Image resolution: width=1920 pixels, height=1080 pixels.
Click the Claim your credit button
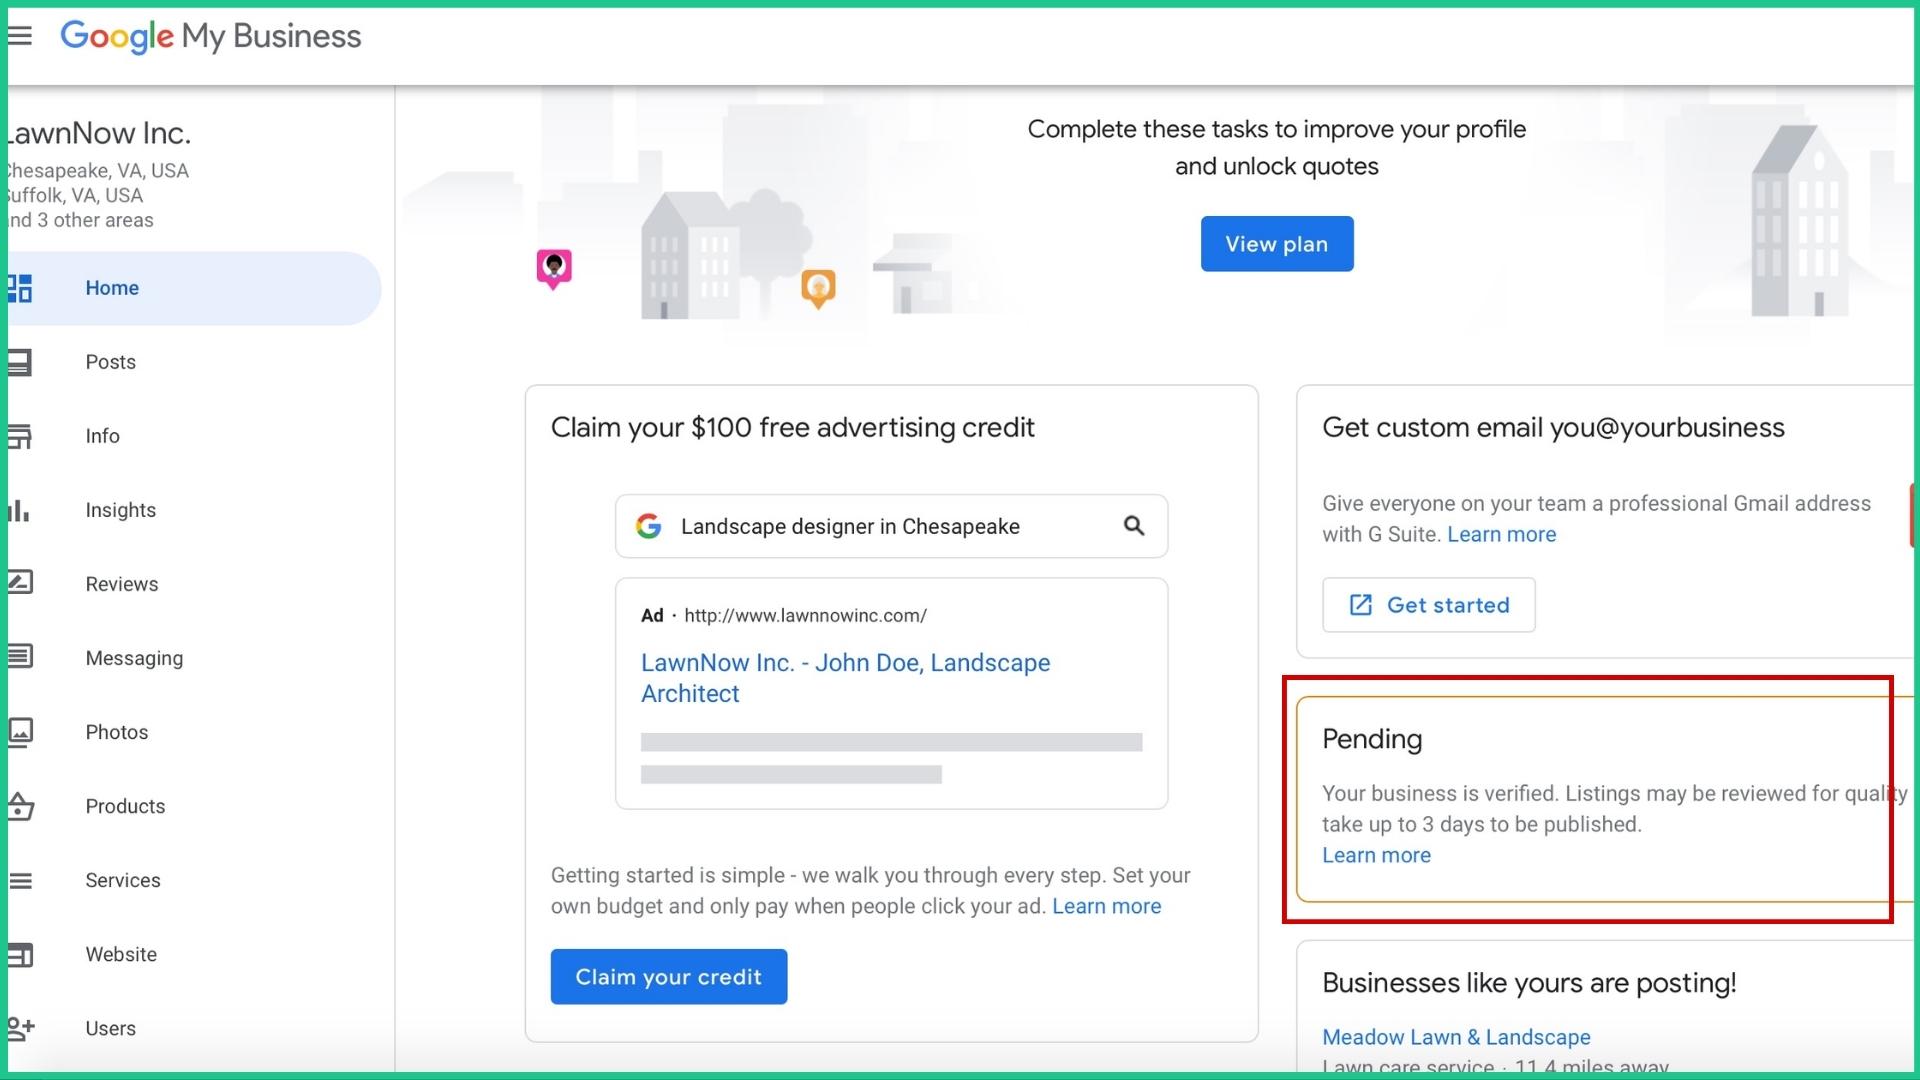point(669,977)
